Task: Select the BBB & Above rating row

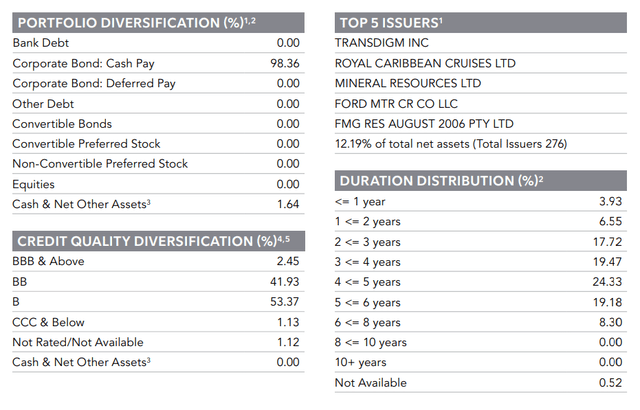Action: point(48,261)
